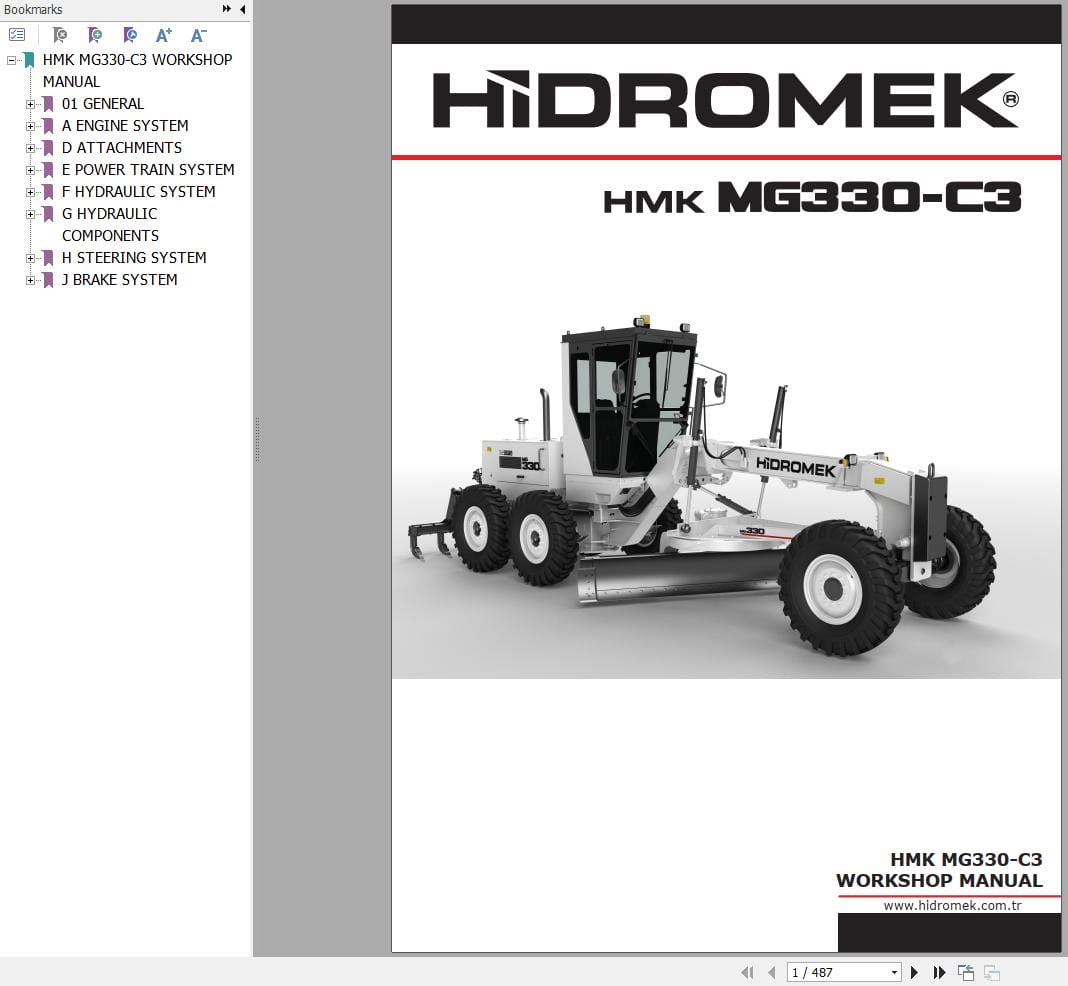1068x986 pixels.
Task: Open the A ENGINE SYSTEM bookmark
Action: (125, 125)
